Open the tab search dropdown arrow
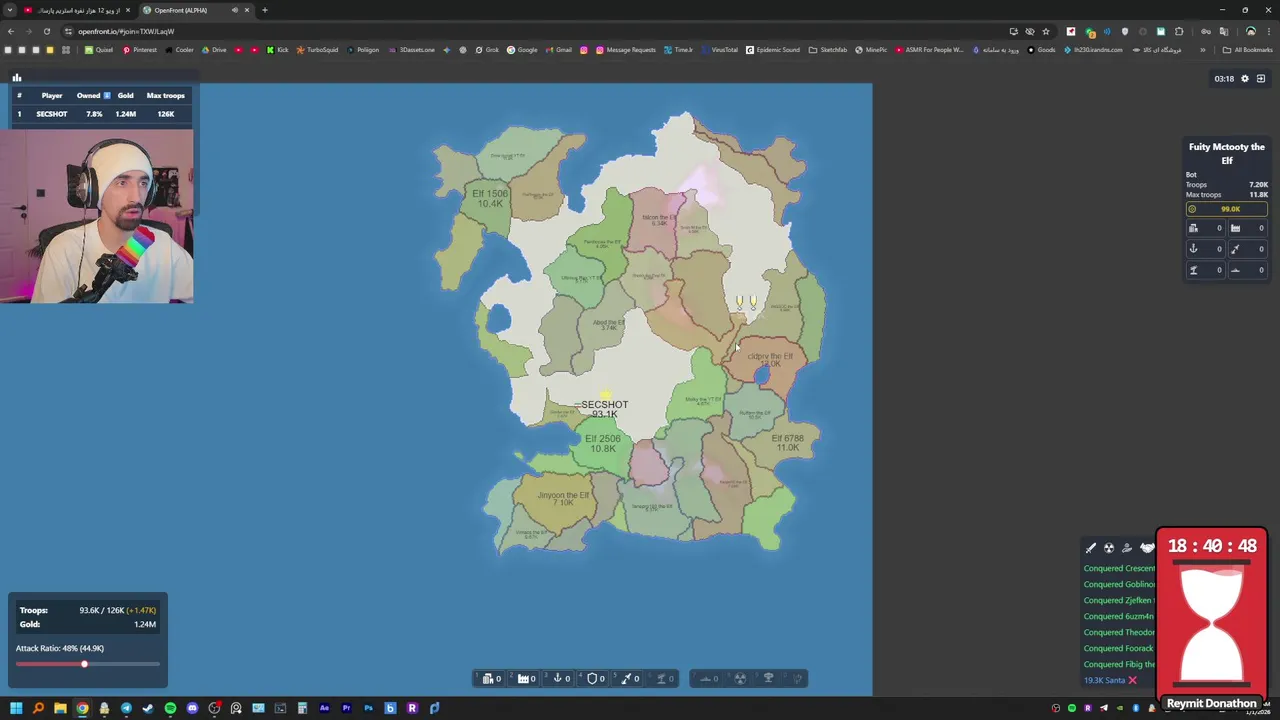Viewport: 1280px width, 720px height. [x=9, y=10]
